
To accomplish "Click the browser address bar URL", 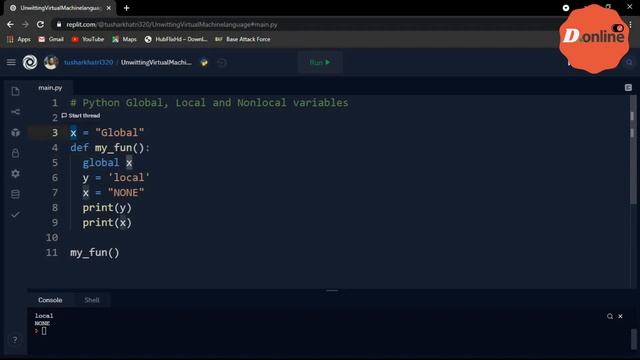I will tap(172, 24).
